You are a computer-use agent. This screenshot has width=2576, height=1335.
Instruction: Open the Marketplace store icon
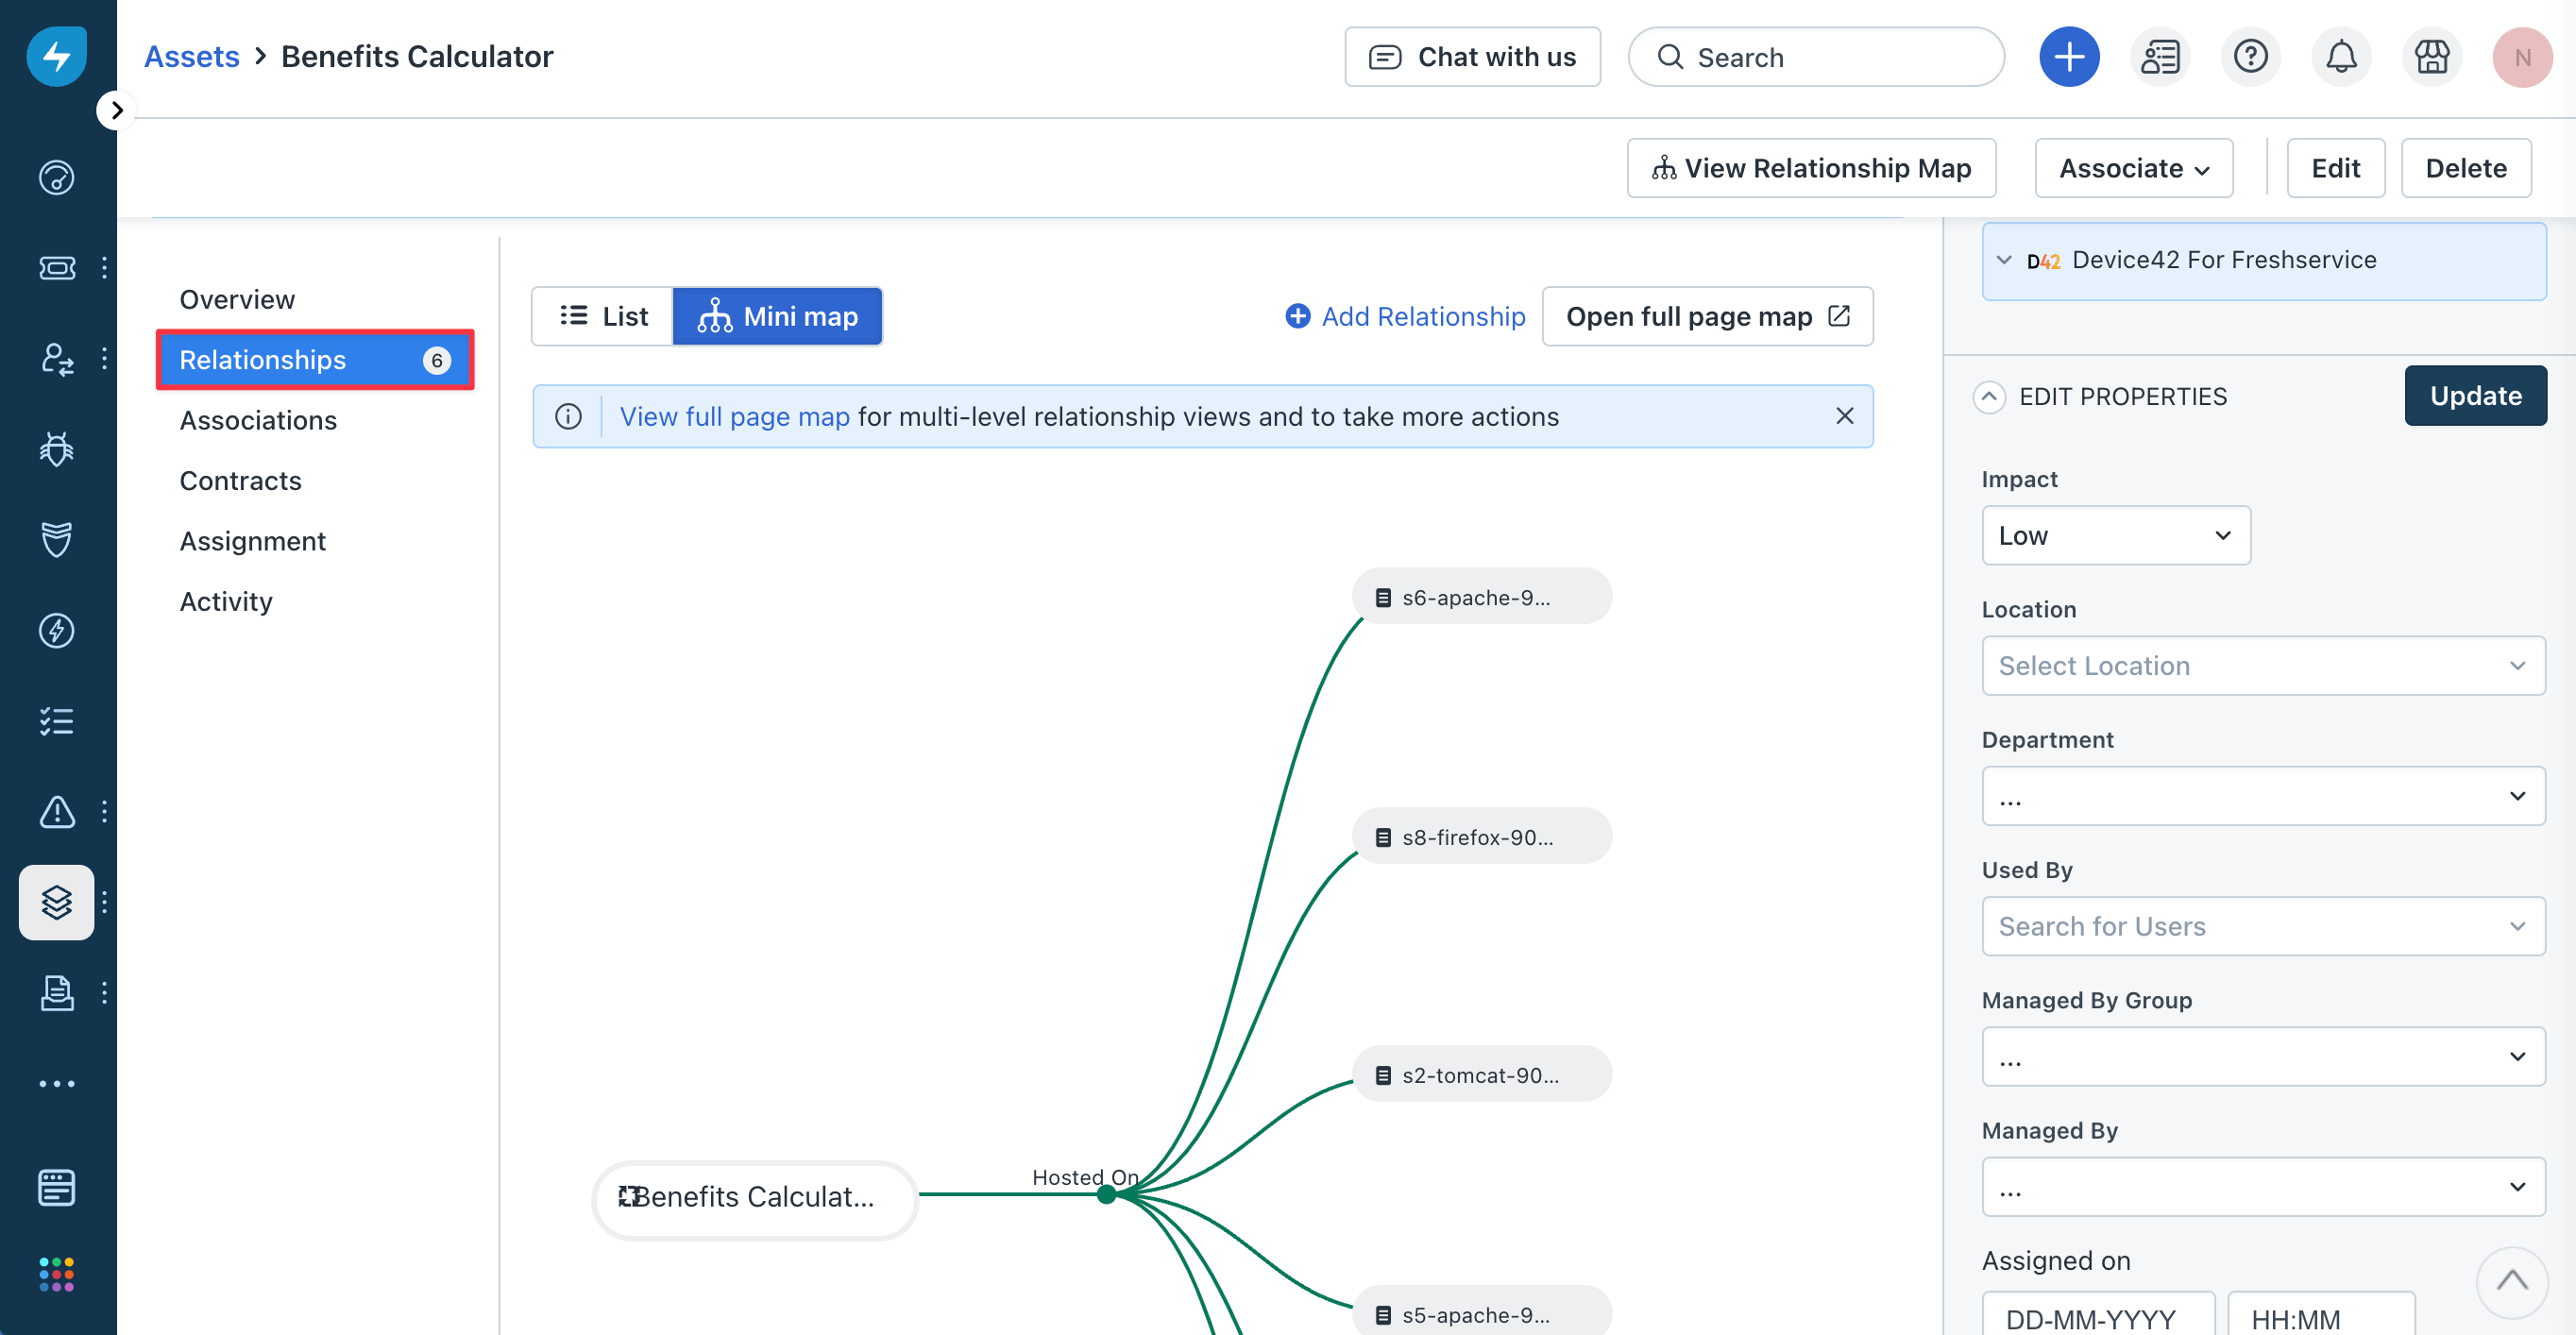coord(2432,56)
